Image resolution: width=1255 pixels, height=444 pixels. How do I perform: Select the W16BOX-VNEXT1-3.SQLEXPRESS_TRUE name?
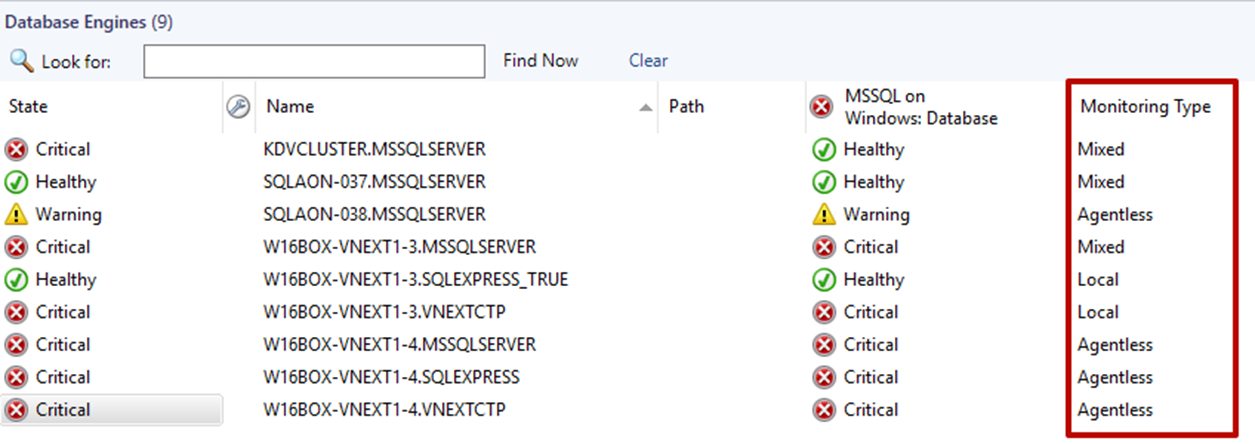416,280
